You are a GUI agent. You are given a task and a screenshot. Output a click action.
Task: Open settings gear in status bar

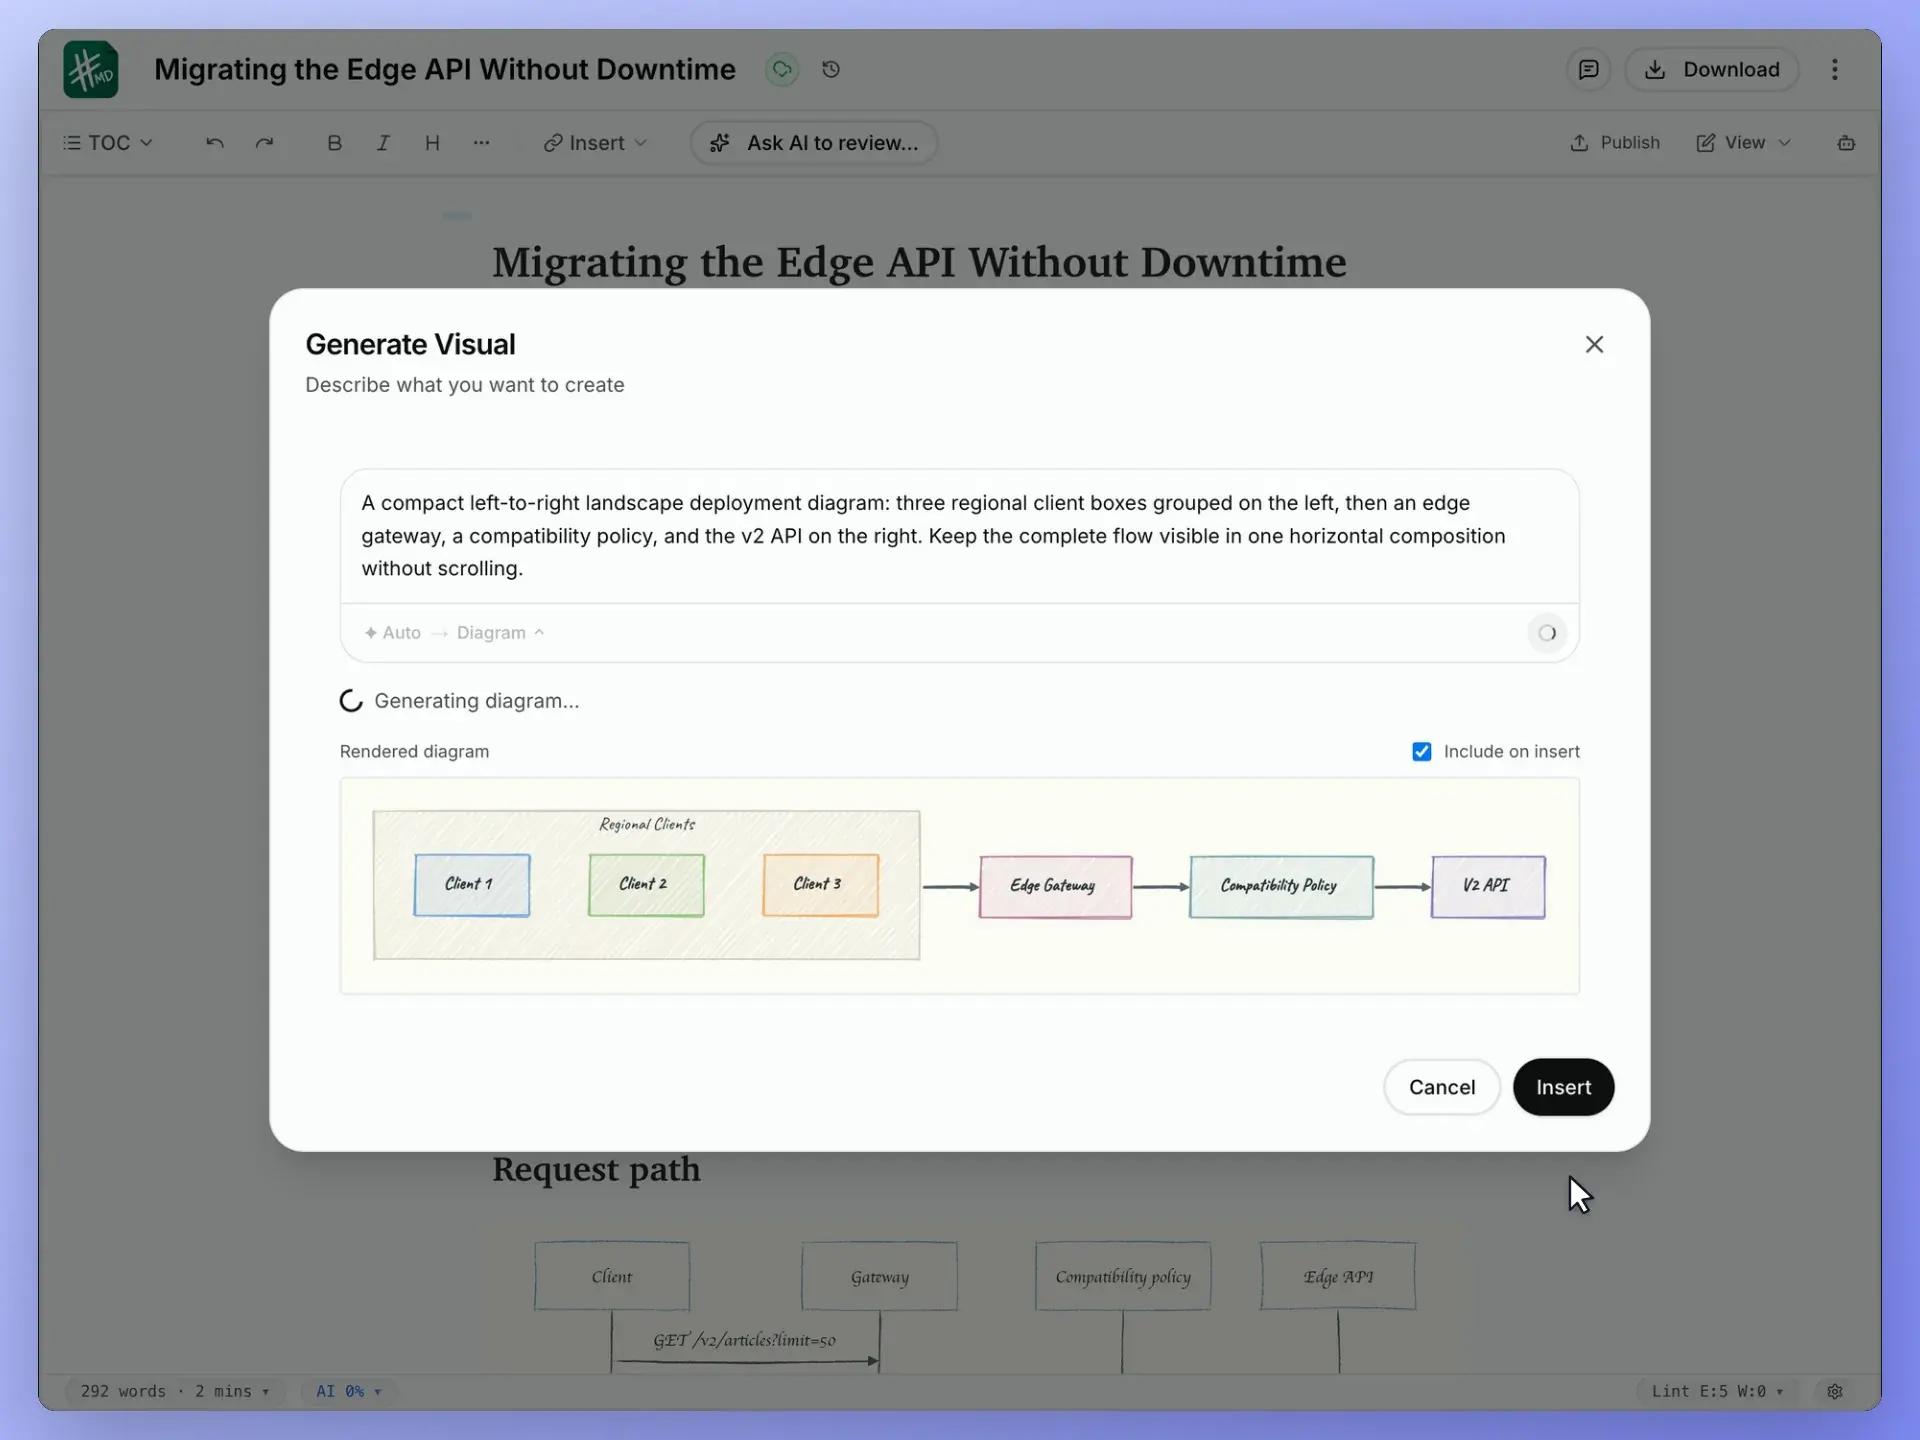click(x=1835, y=1391)
